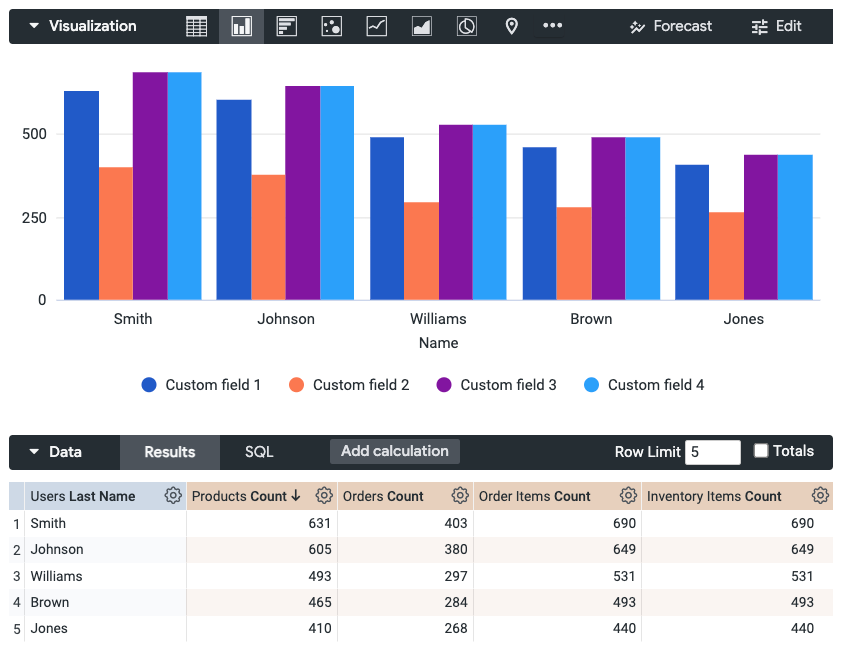856x652 pixels.
Task: Open gear menu for Users Last Name column
Action: [173, 495]
